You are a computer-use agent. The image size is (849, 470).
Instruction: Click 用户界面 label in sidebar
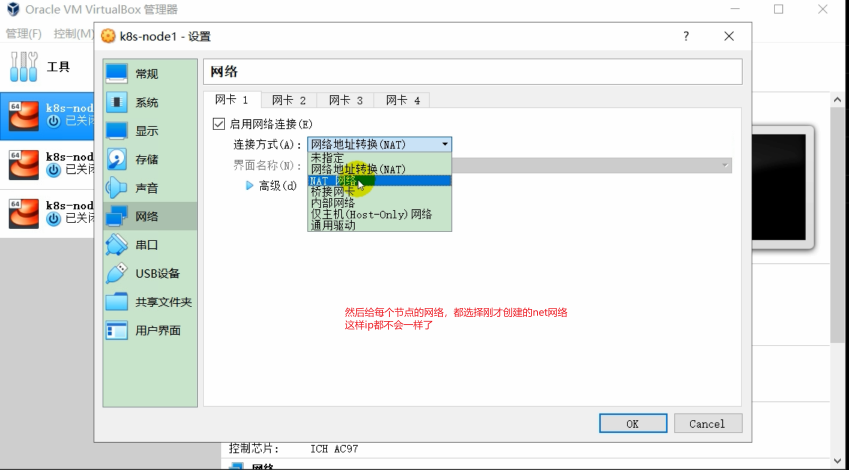pos(158,330)
